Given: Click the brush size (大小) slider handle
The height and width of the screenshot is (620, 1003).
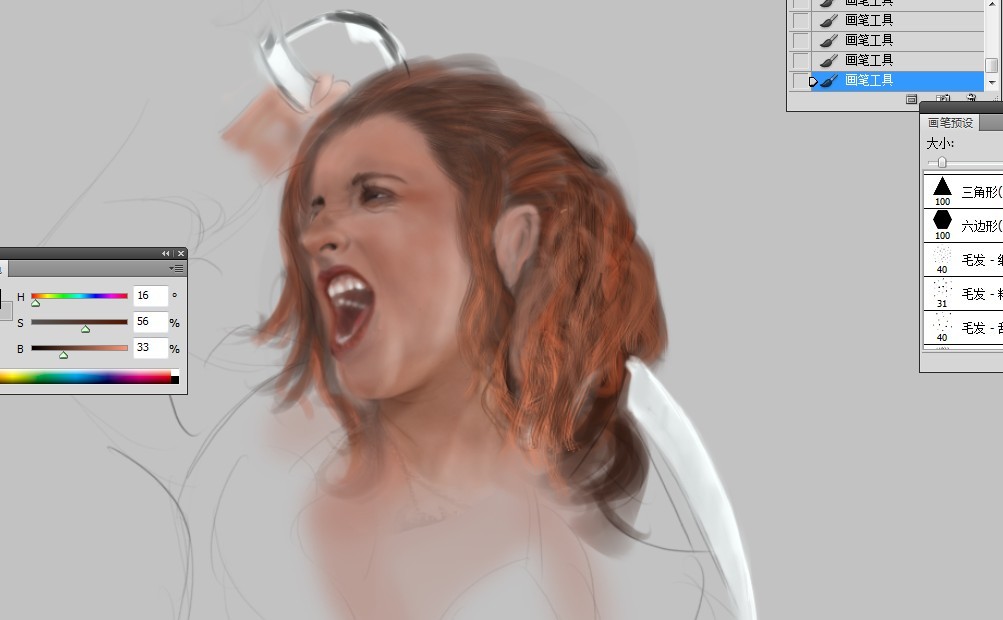Looking at the screenshot, I should (x=942, y=163).
